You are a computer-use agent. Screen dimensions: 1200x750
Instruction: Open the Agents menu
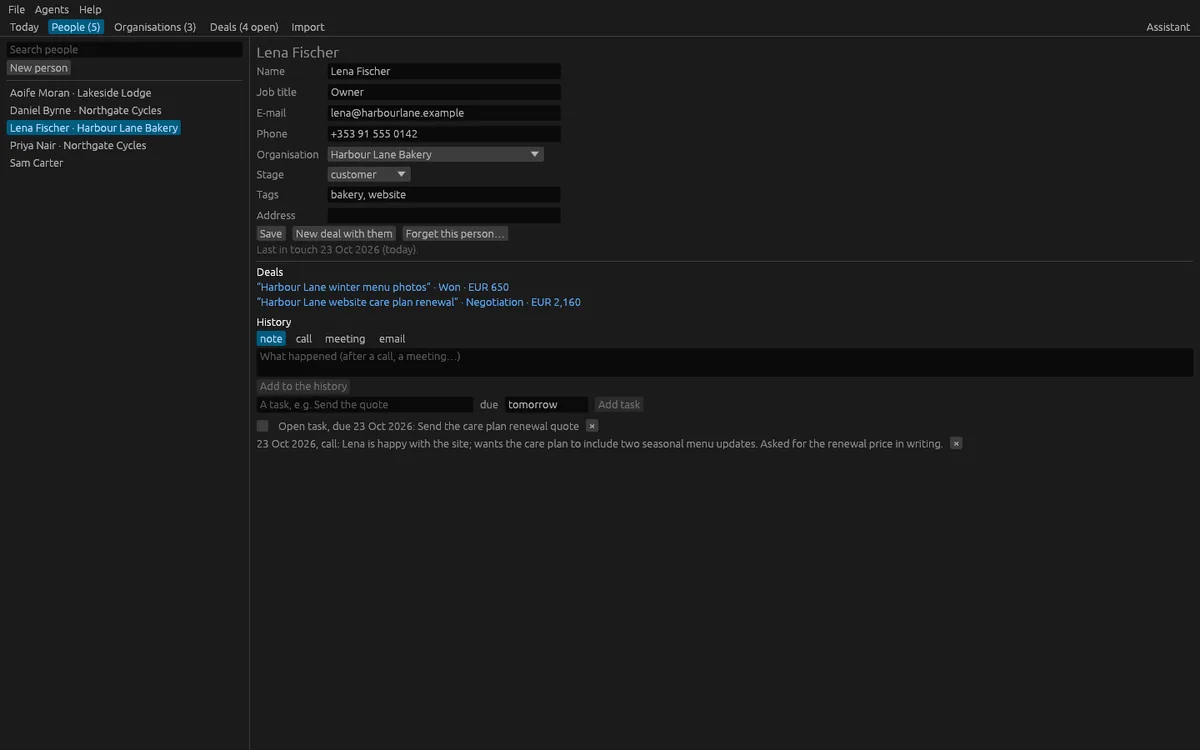click(x=52, y=9)
